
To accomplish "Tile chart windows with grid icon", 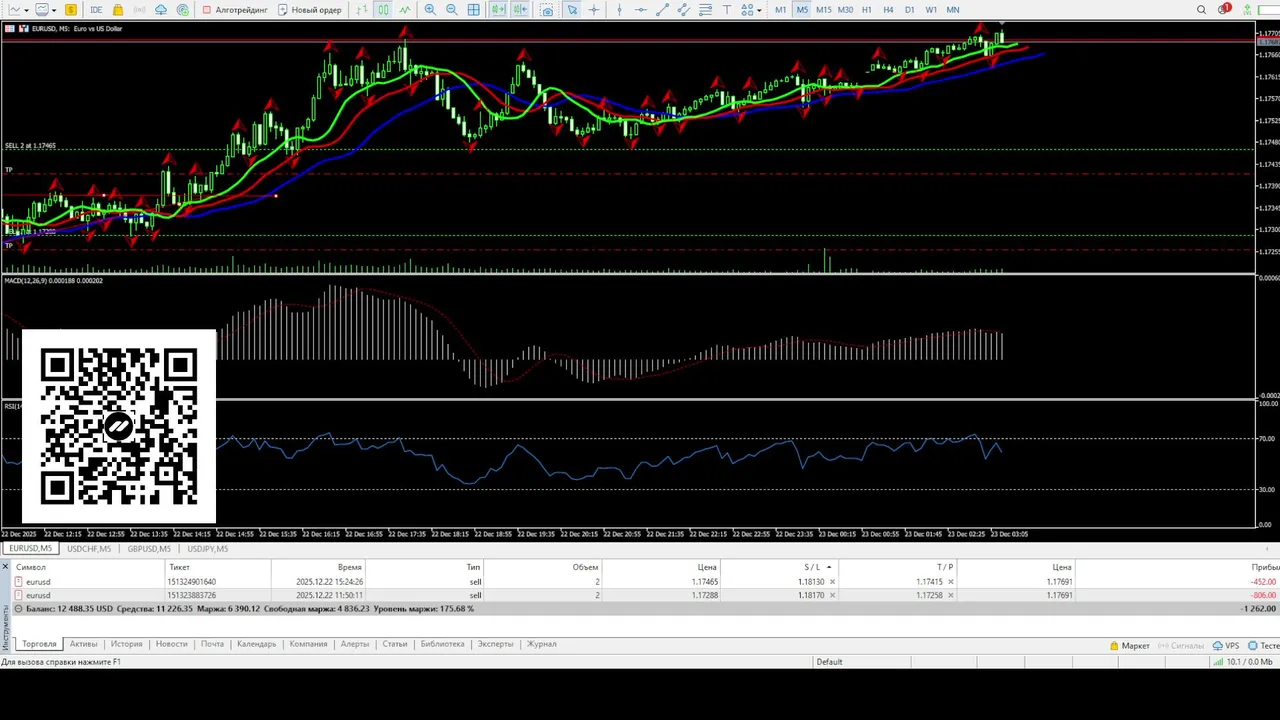I will (473, 10).
